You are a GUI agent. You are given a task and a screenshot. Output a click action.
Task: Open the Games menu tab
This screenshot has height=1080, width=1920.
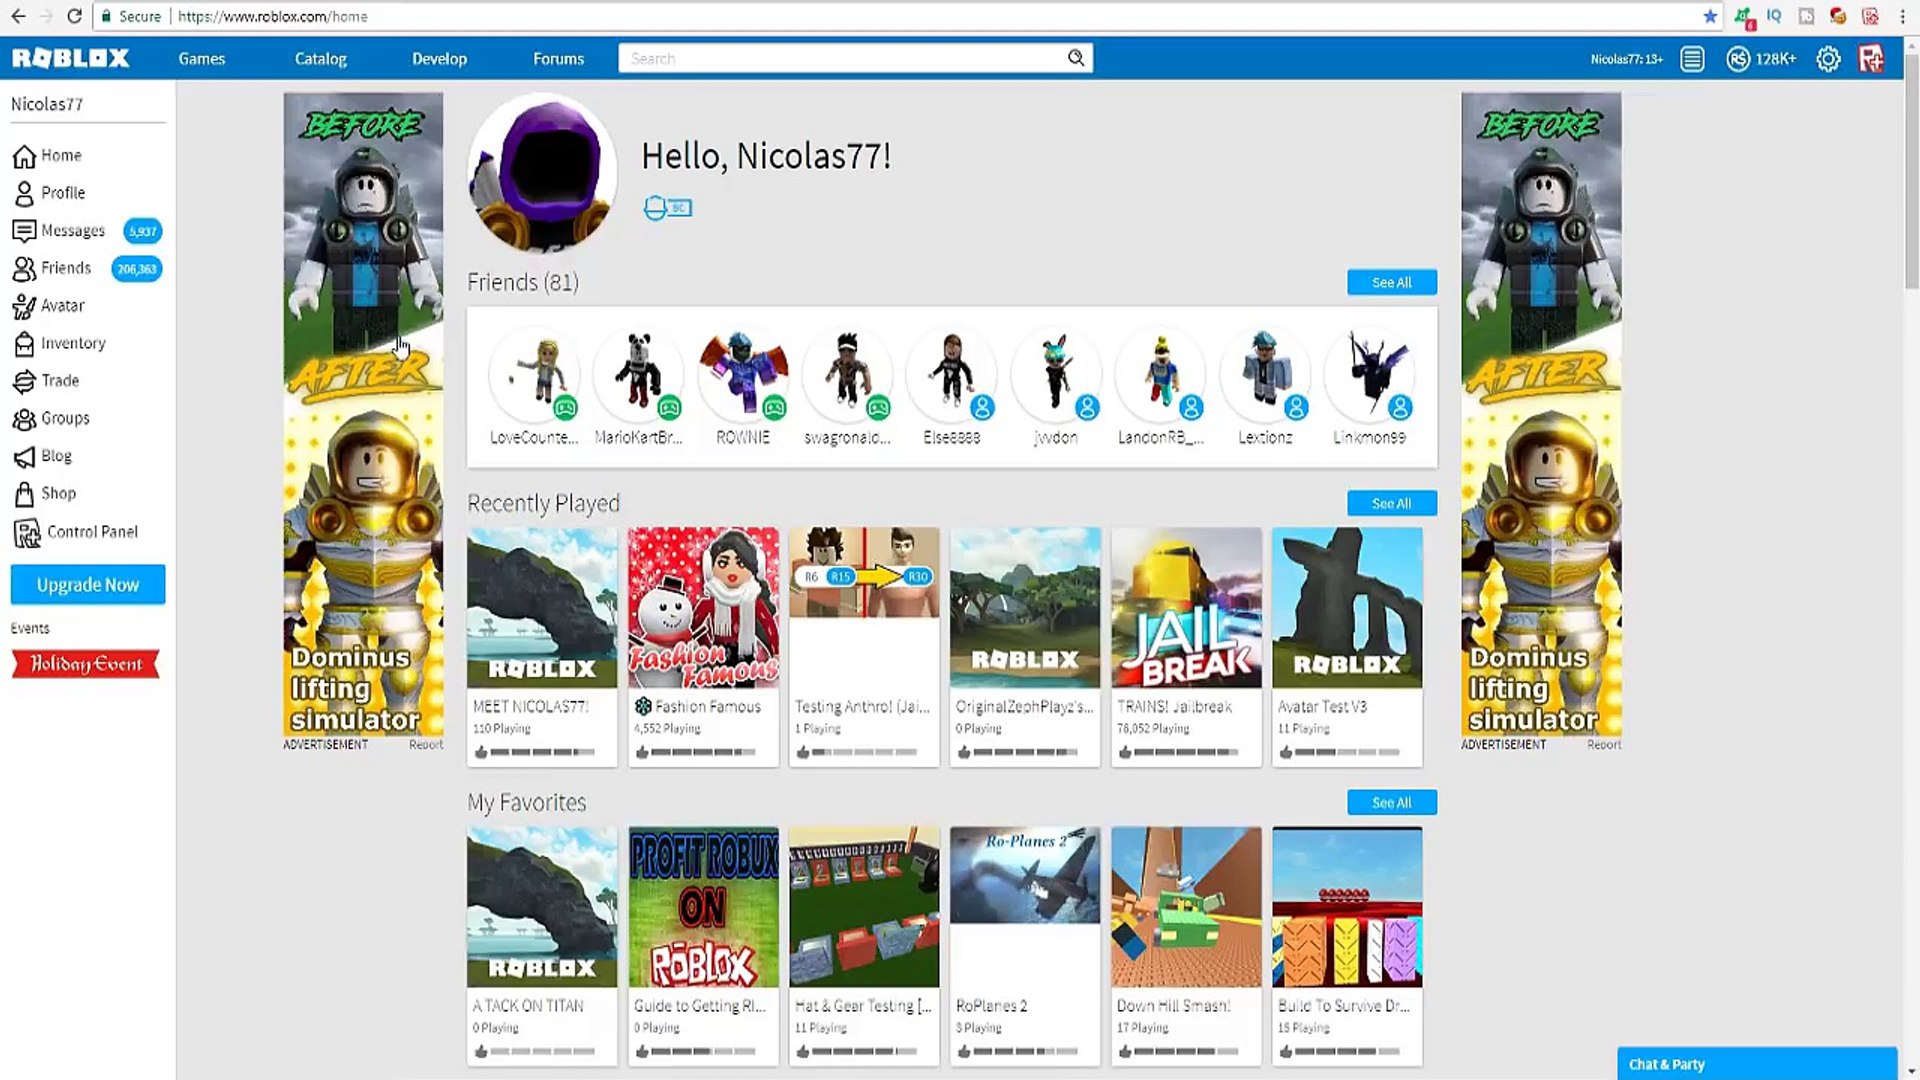[202, 59]
